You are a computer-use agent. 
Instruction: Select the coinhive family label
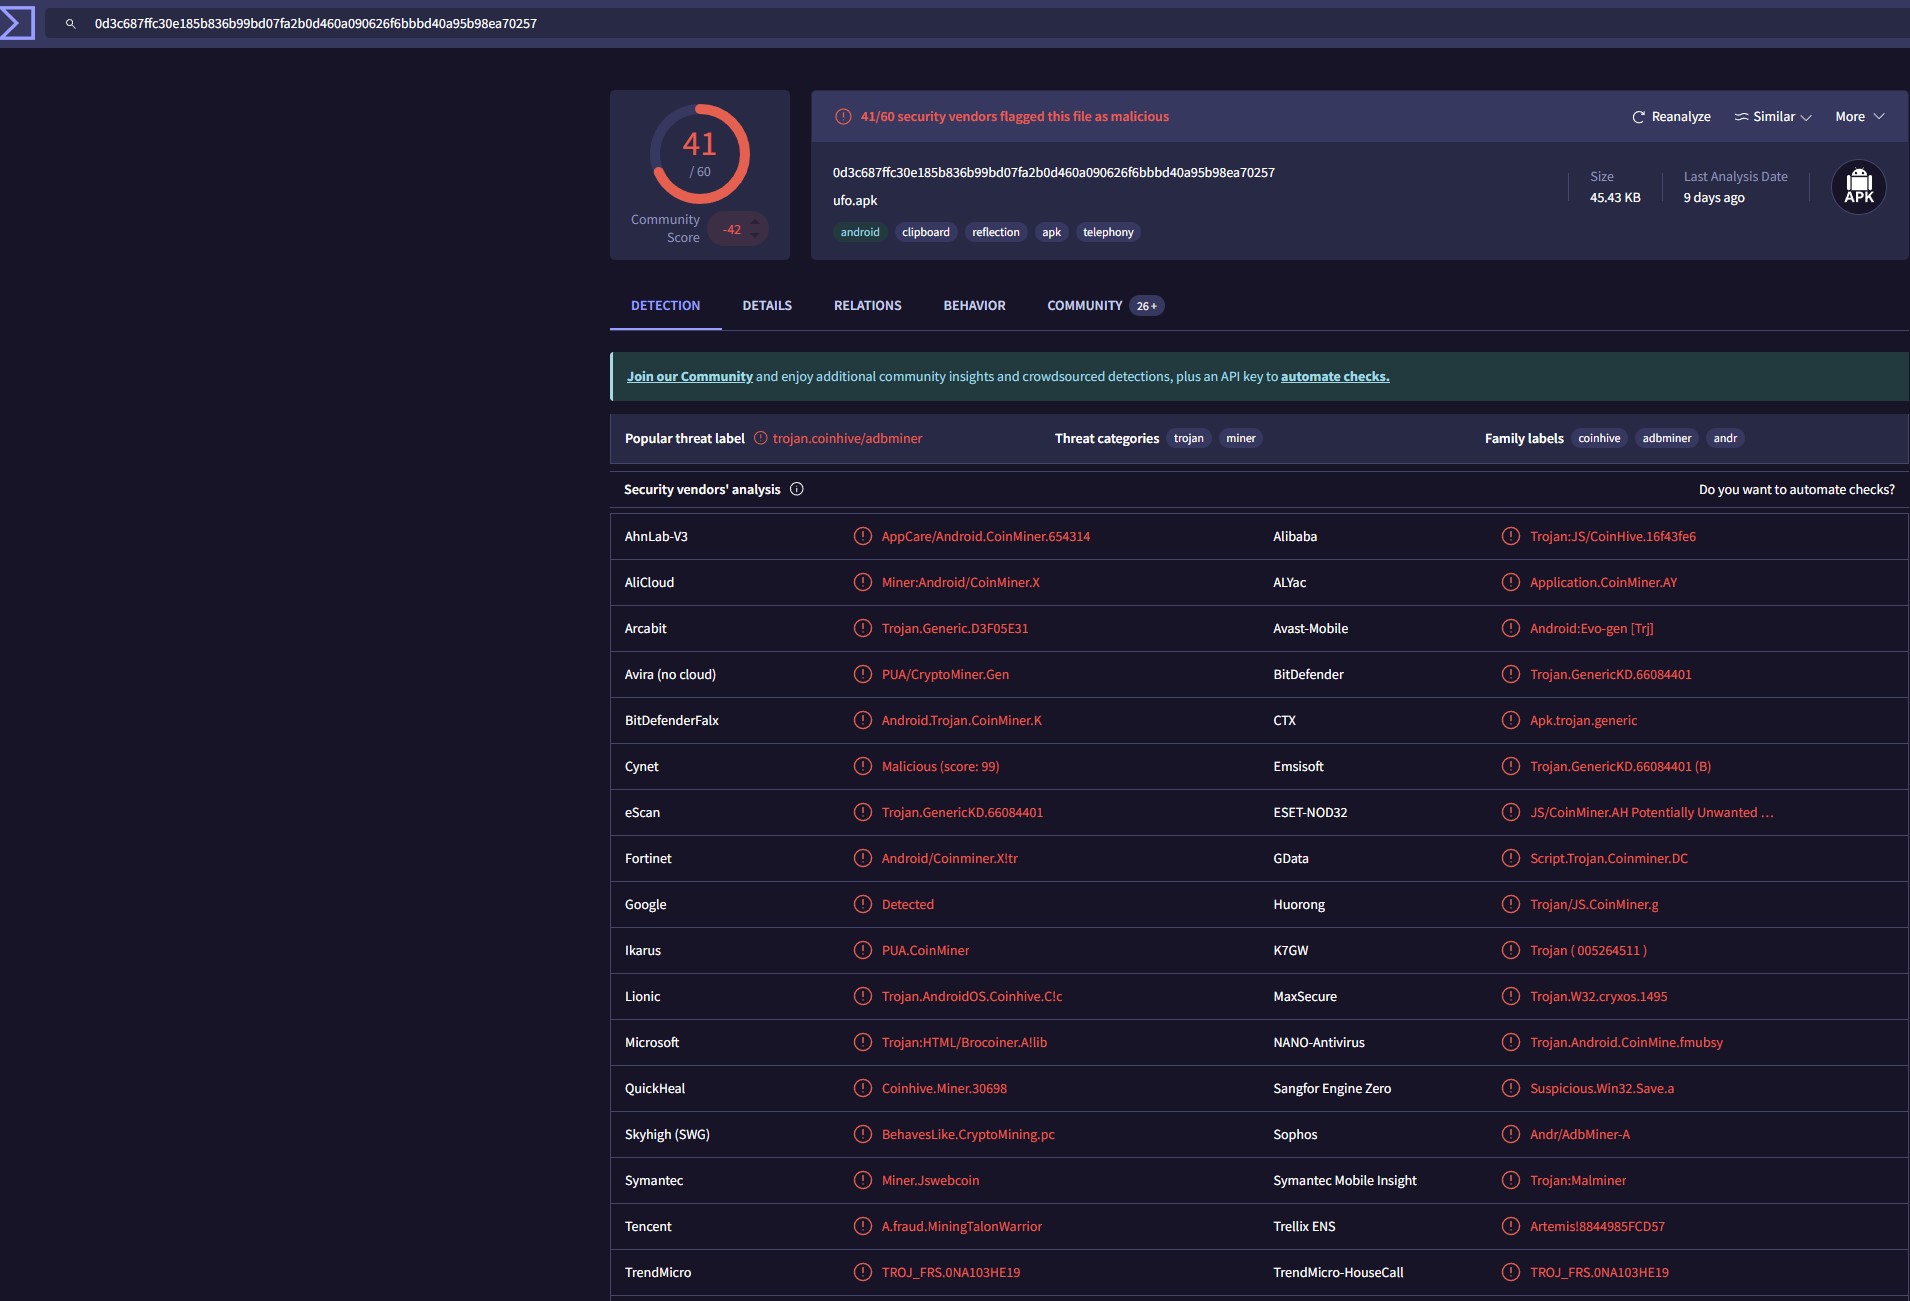[x=1599, y=438]
